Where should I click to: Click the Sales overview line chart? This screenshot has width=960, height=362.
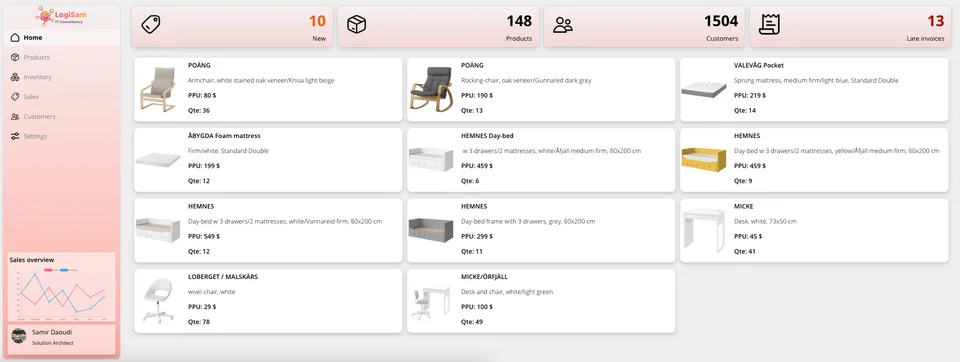pos(62,293)
